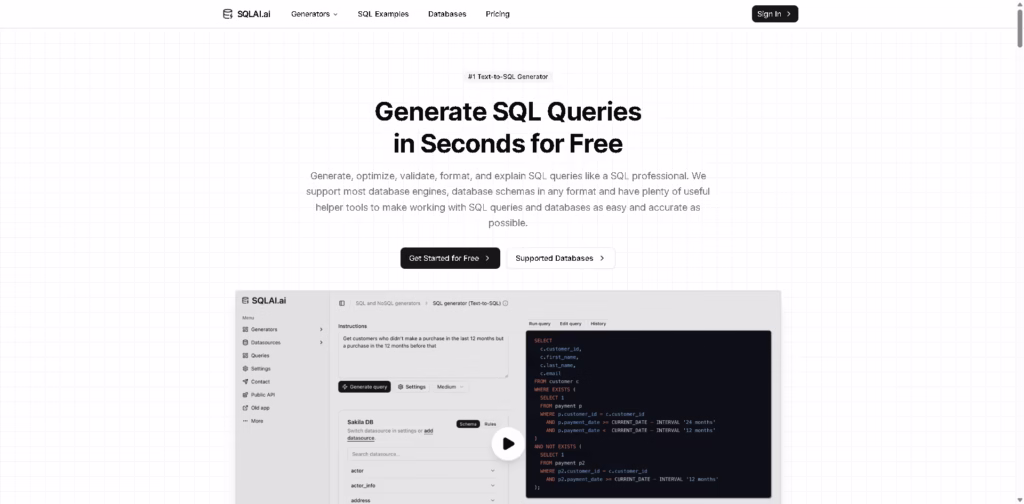Open the Medium dropdown next to Settings
Screen dimensions: 1024x504
[x=449, y=386]
